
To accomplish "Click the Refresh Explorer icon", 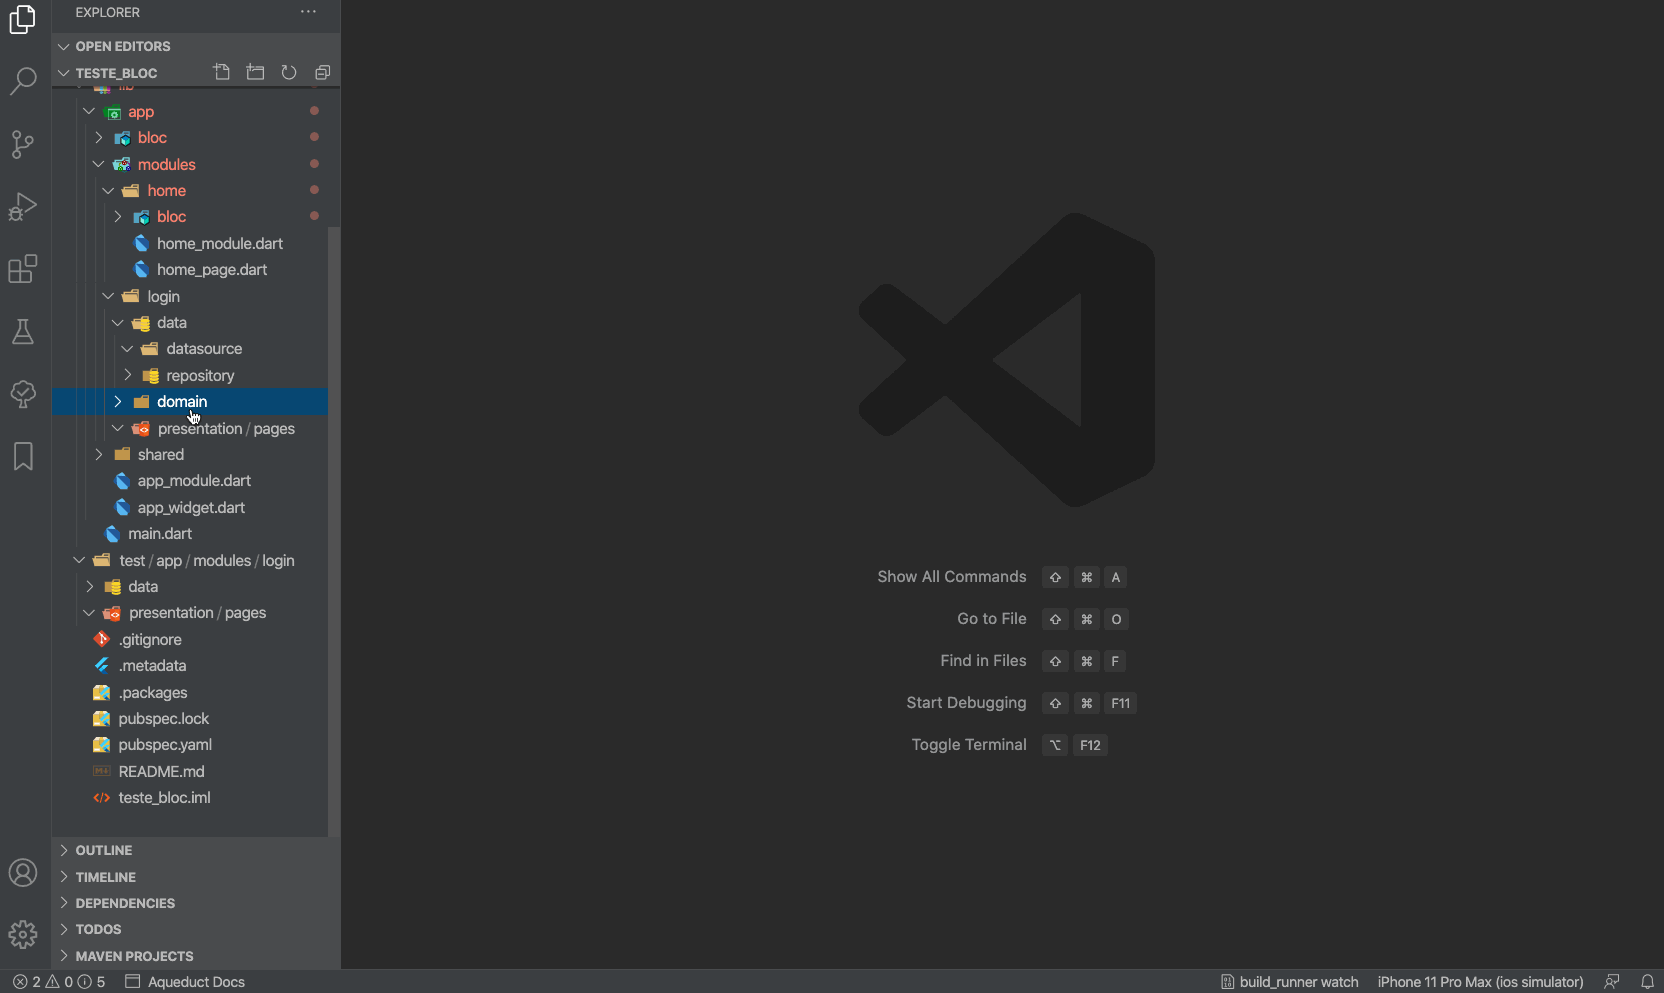I will (289, 72).
